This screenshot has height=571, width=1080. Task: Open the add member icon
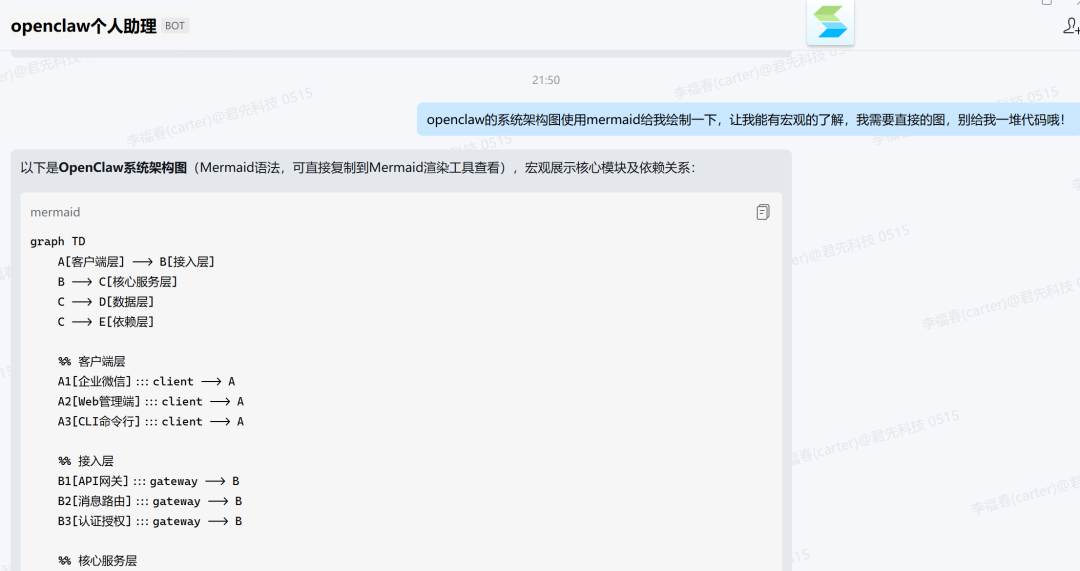coord(1071,26)
